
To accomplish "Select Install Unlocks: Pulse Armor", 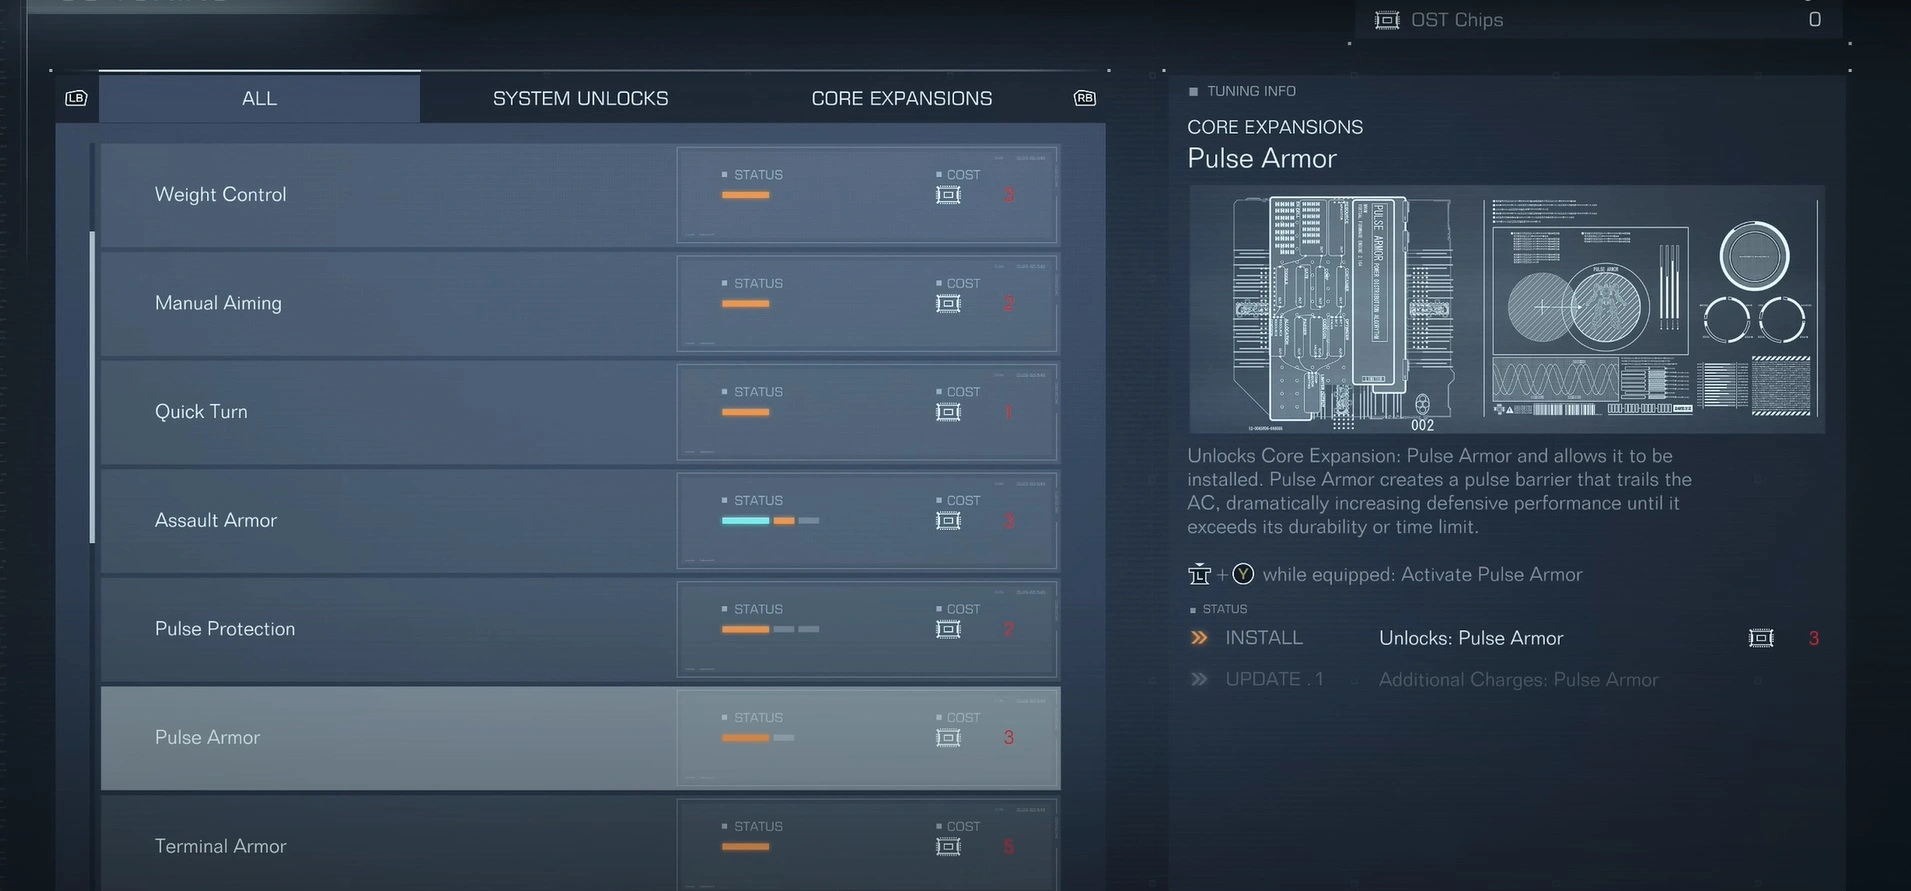I will [1470, 638].
